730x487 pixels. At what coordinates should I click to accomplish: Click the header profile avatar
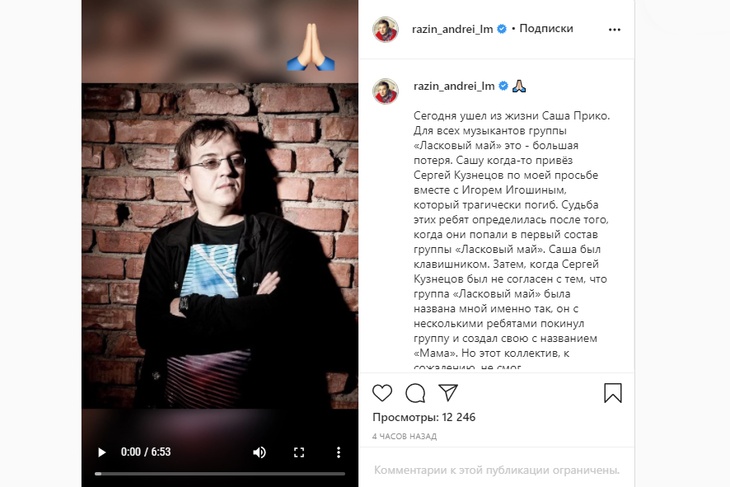[385, 29]
